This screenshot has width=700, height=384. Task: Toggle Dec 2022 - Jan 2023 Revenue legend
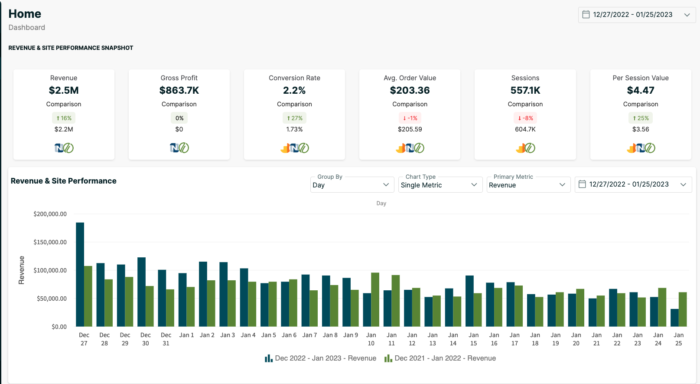[321, 358]
